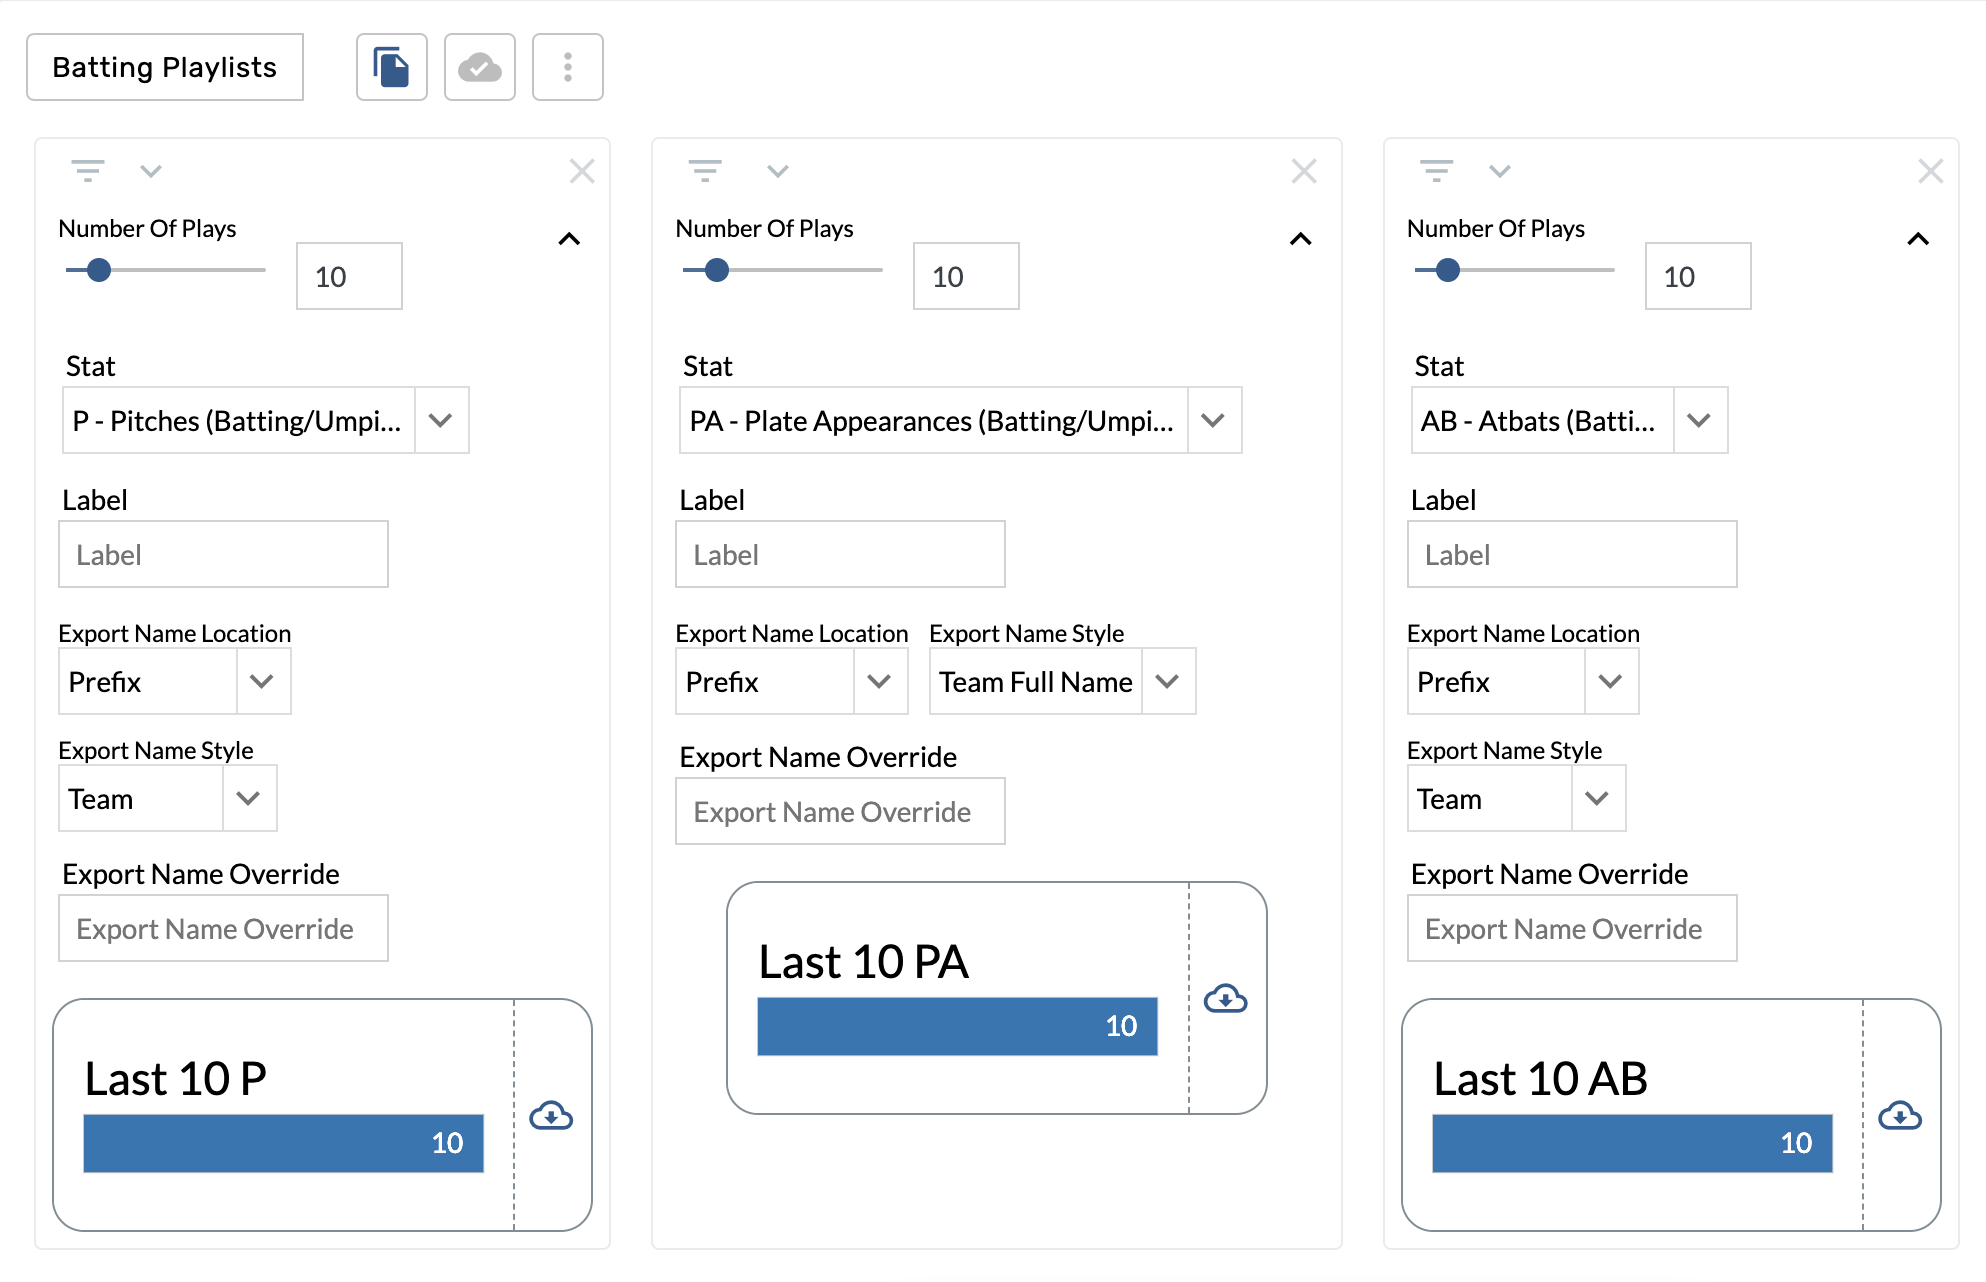Download the Last 10 PA playlist
The height and width of the screenshot is (1282, 1986).
1225,998
